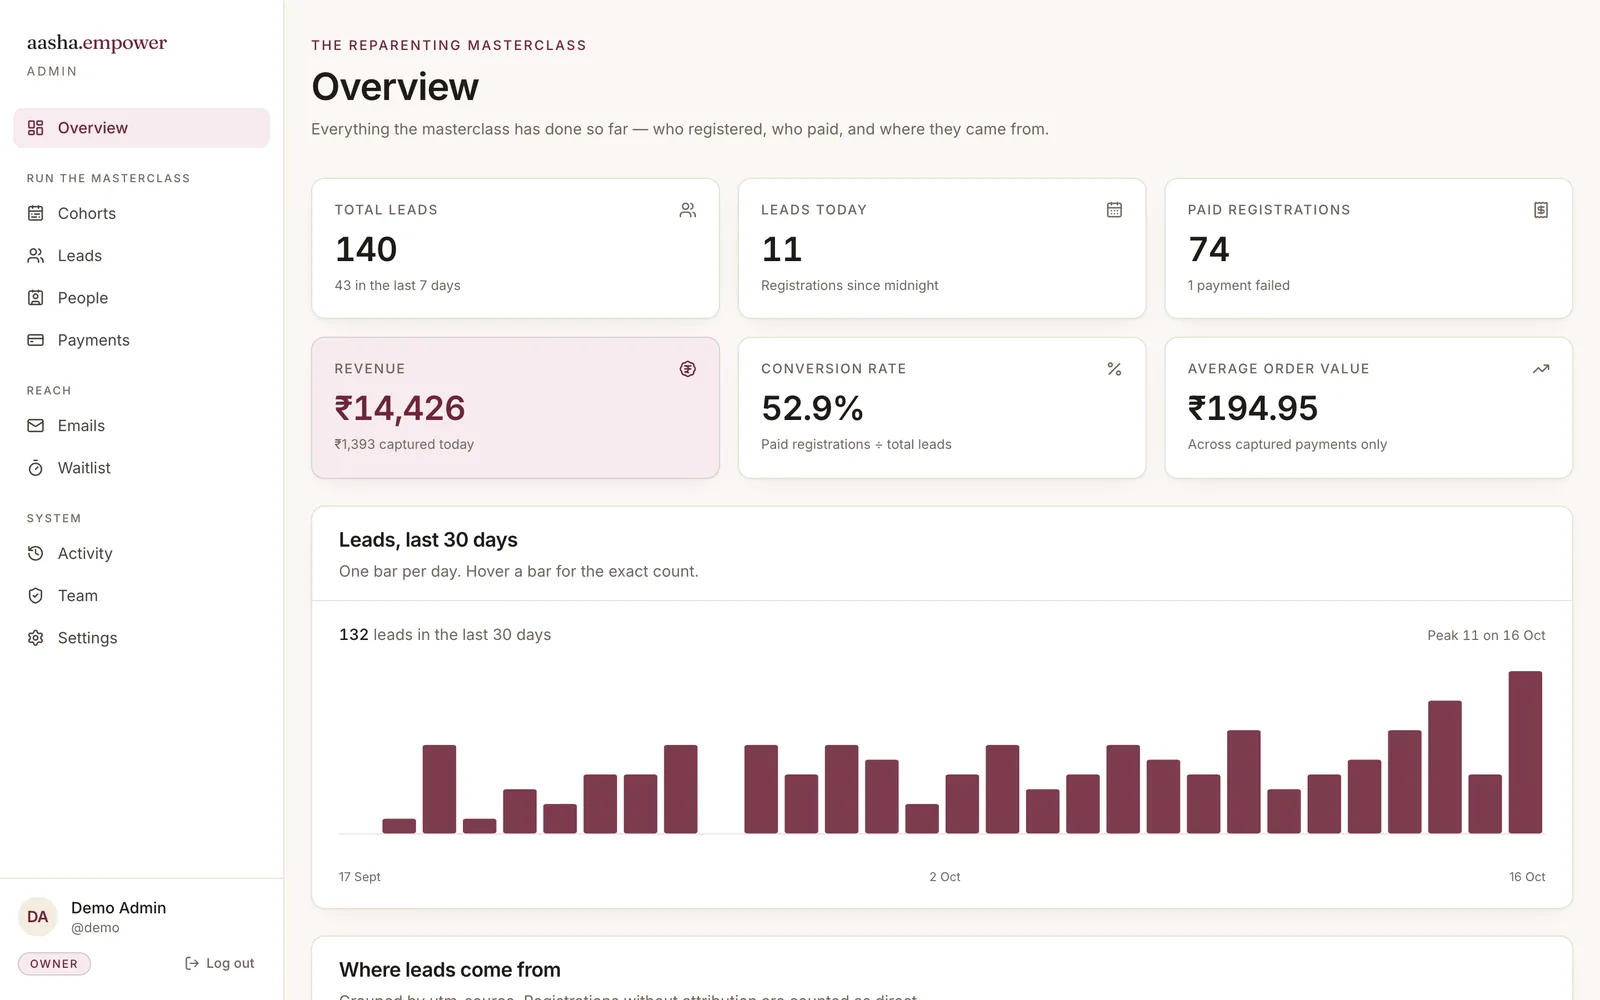Viewport: 1600px width, 1000px height.
Task: Click the calendar icon on Leads Today card
Action: point(1114,210)
